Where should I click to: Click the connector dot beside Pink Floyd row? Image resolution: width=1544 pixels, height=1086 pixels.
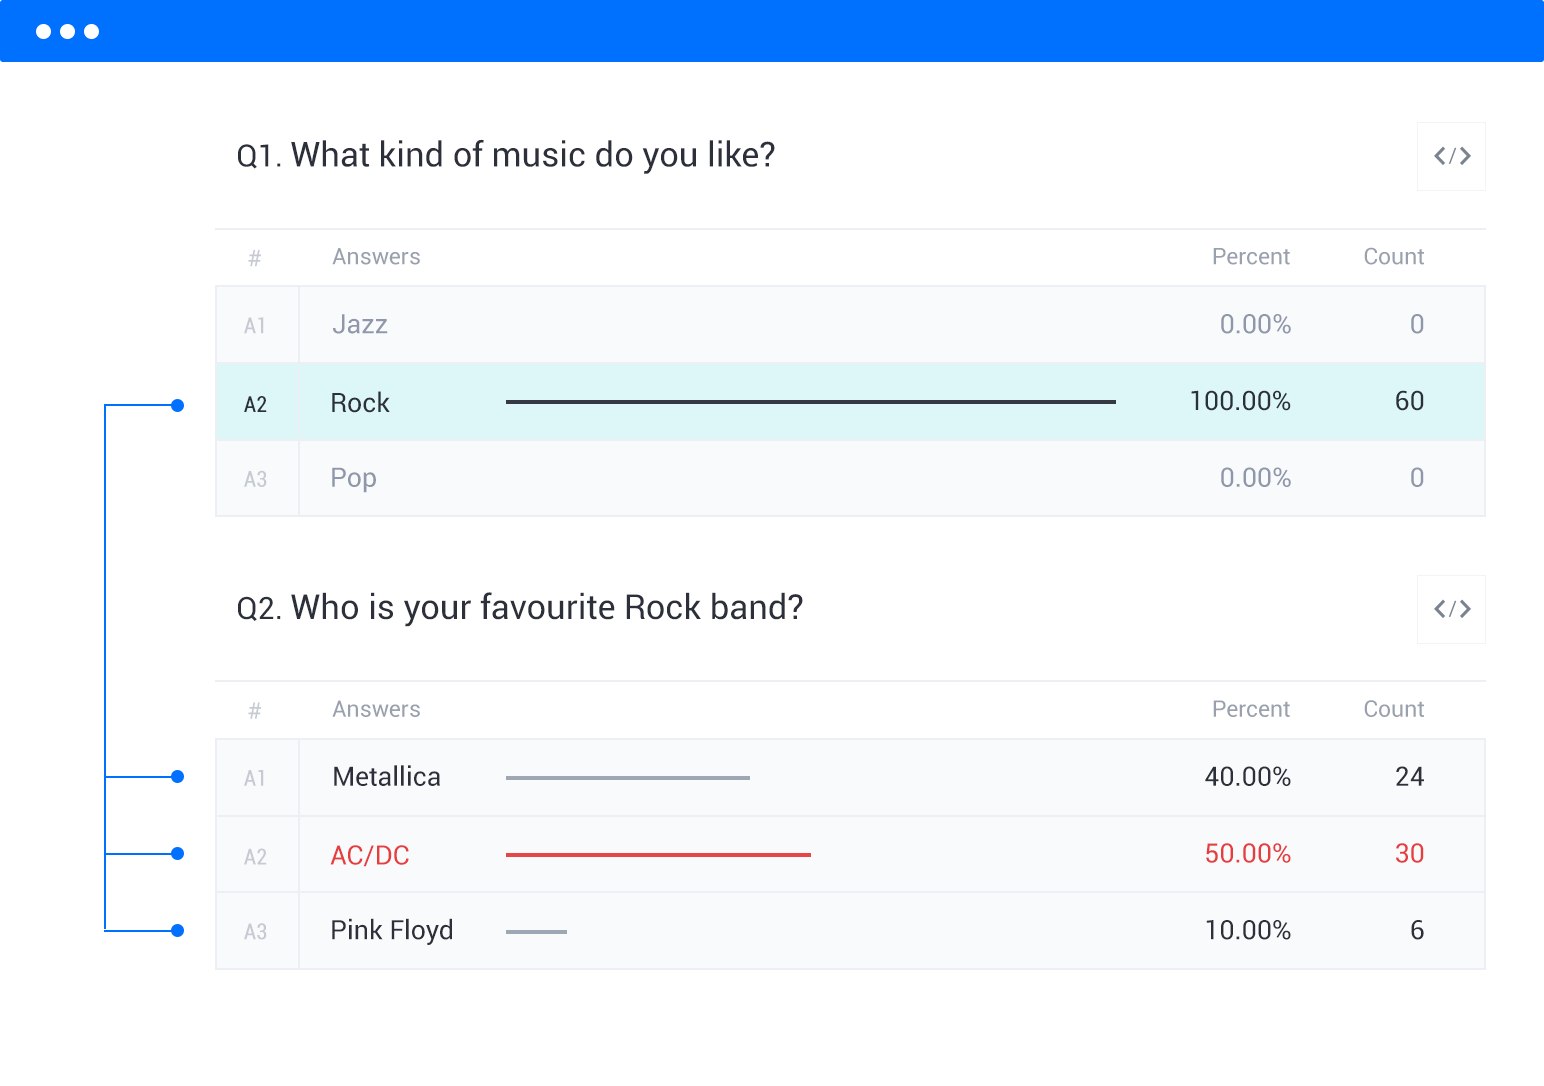[x=177, y=930]
